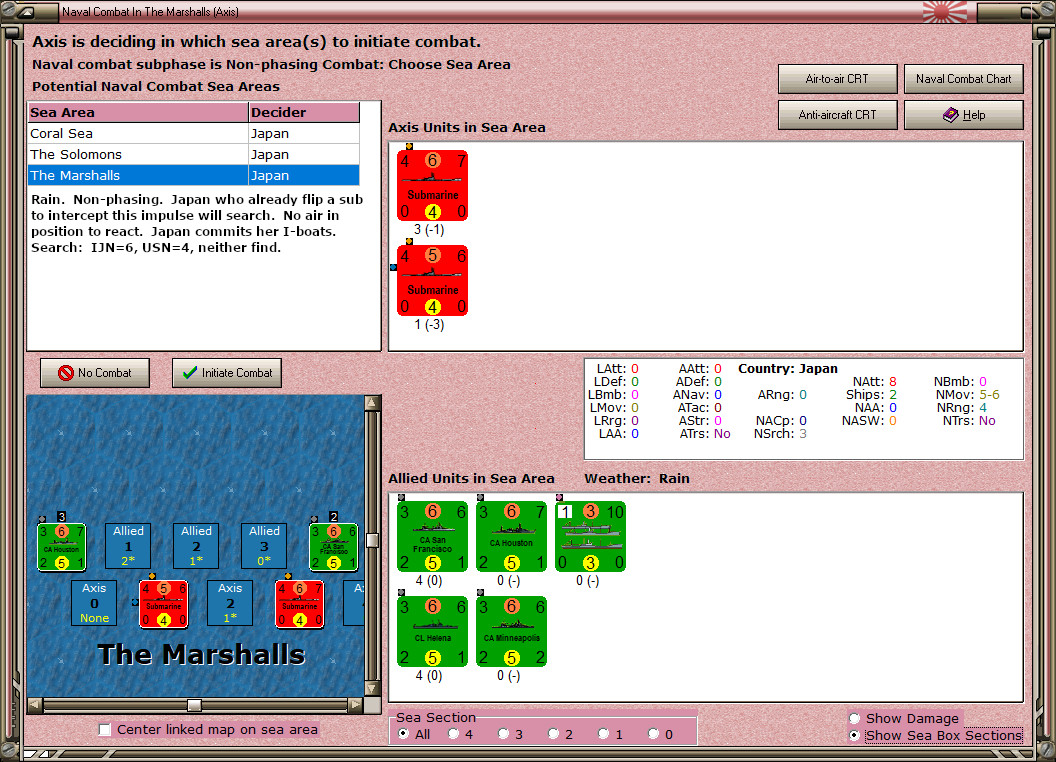This screenshot has width=1056, height=762.
Task: Switch to Show Damage option
Action: coord(855,718)
